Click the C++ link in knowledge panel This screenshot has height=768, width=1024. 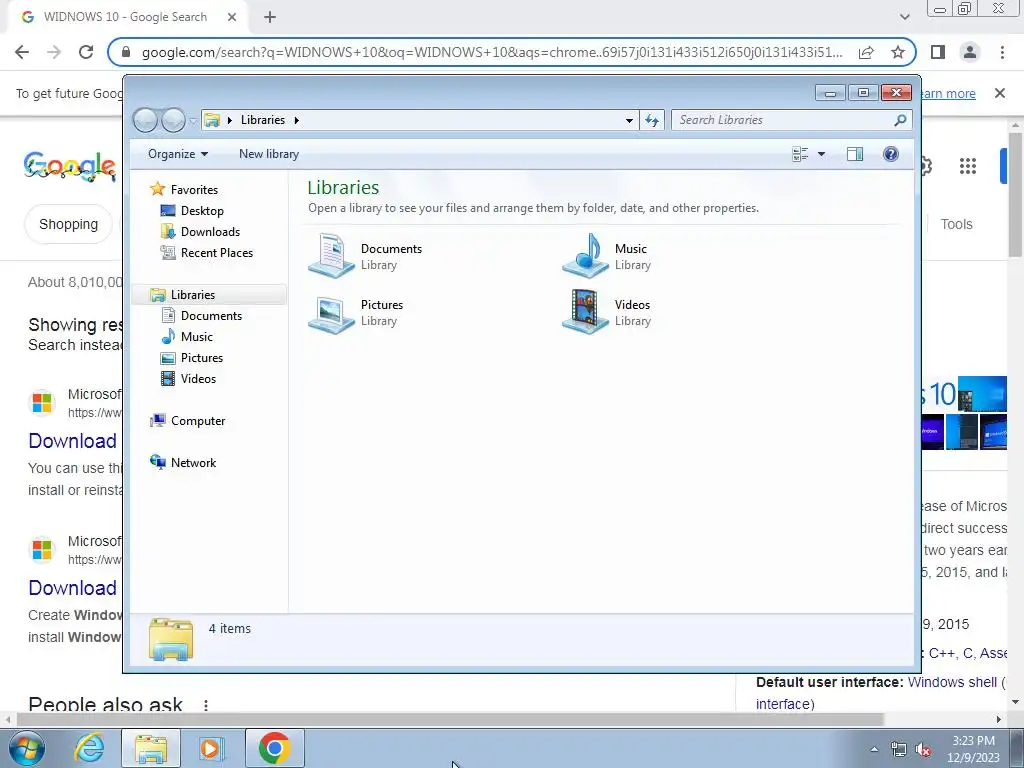(942, 653)
